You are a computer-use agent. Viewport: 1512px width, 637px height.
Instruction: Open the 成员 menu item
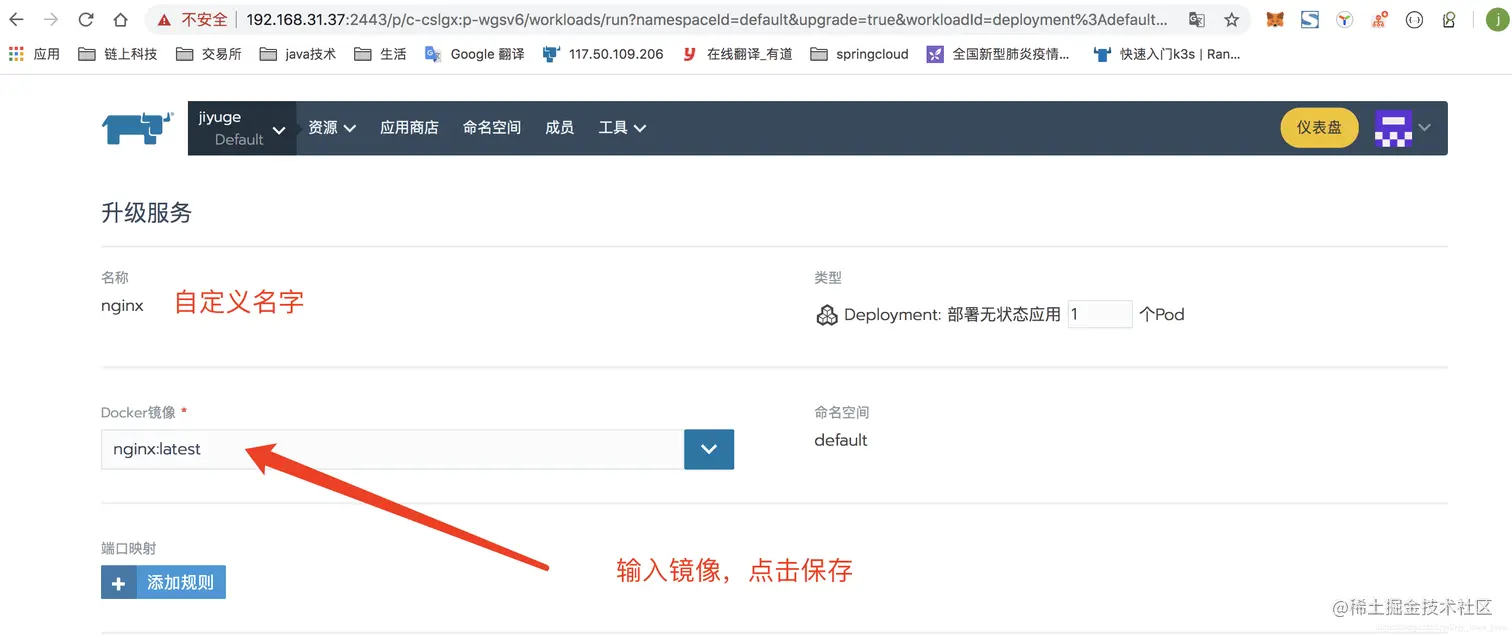[560, 128]
